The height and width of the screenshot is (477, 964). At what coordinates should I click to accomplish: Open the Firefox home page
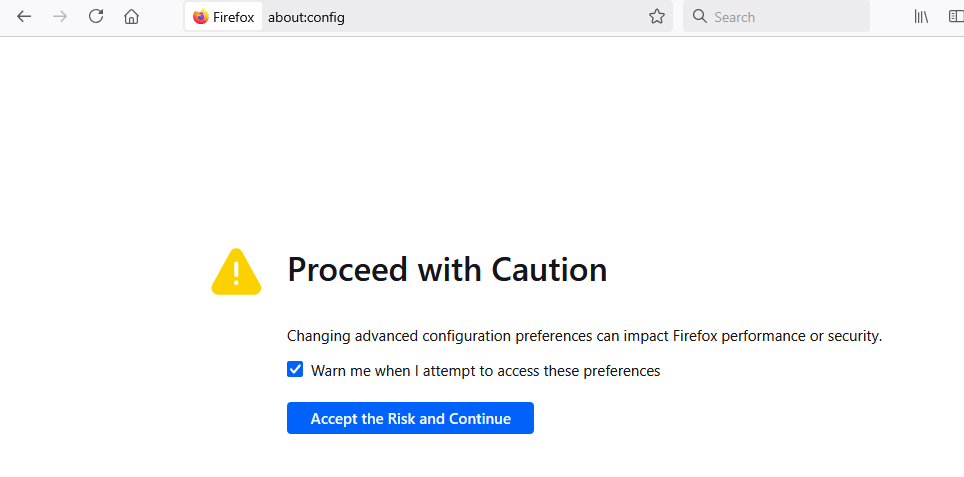131,17
